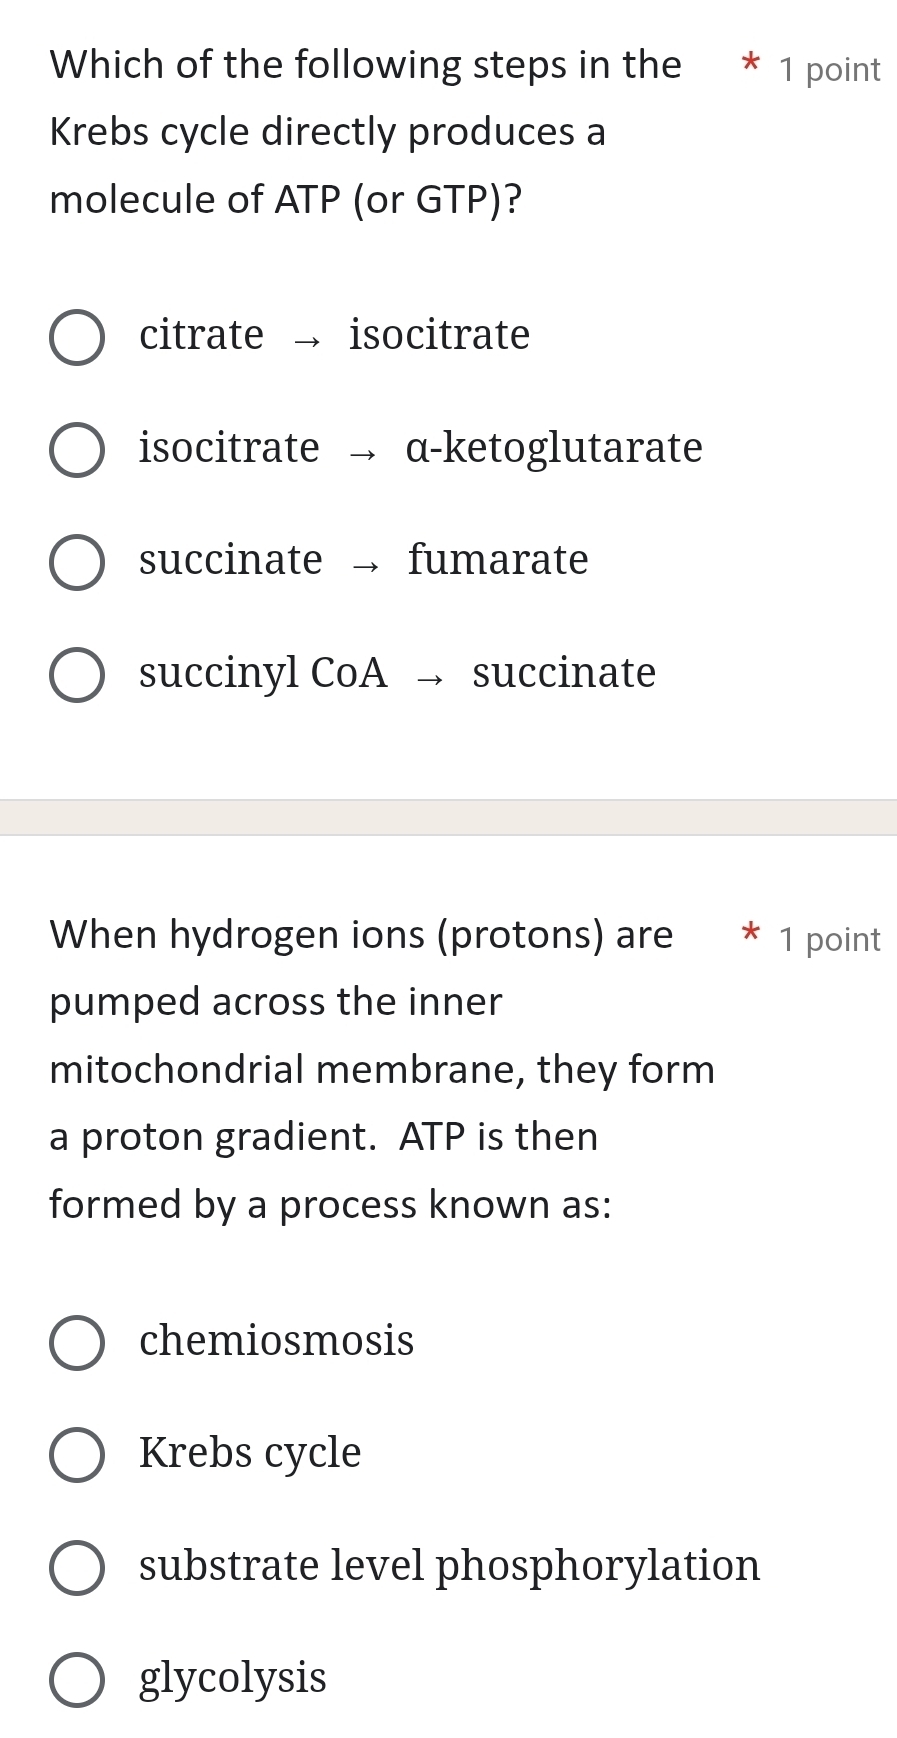897x1738 pixels.
Task: Click the 'succinate → fumarate' option text
Action: click(363, 560)
